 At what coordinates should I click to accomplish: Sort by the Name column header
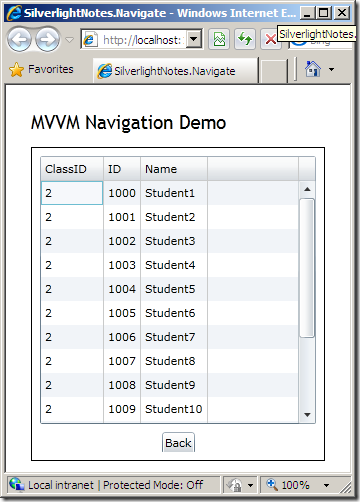click(x=174, y=169)
